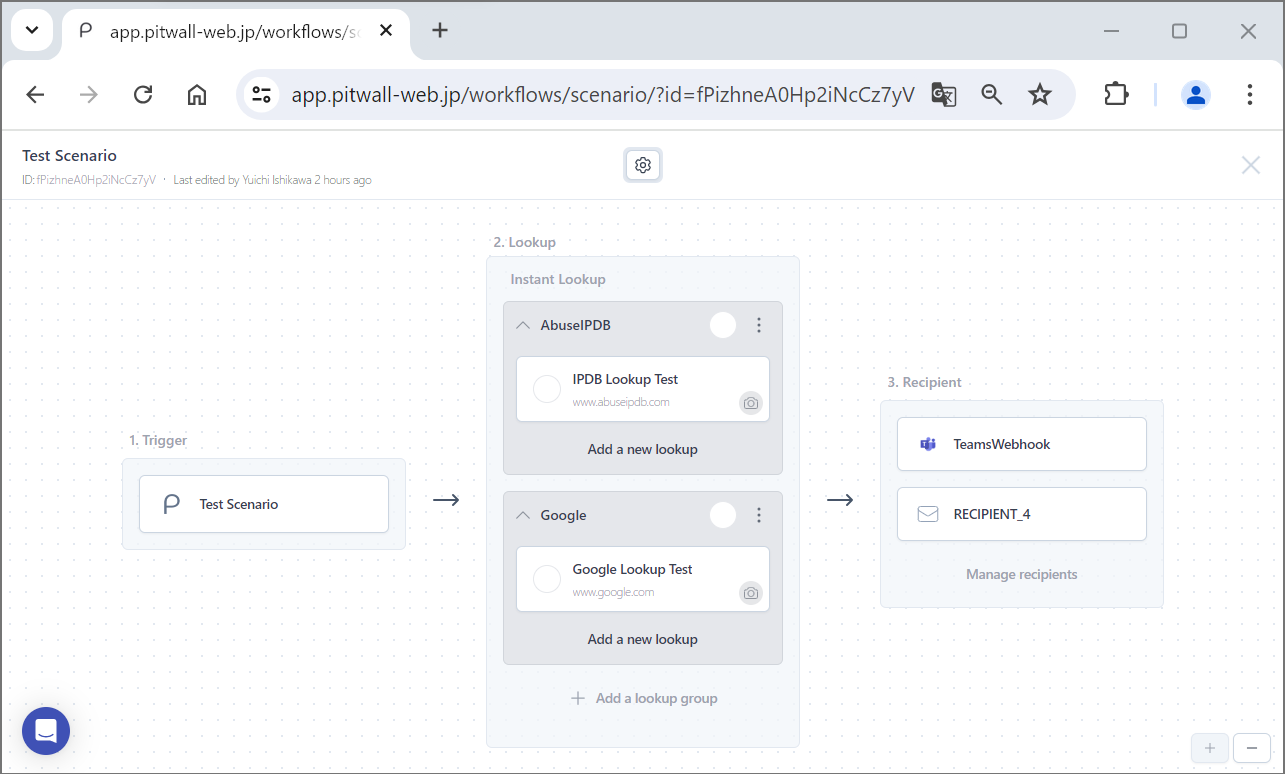Click camera icon on IPDB Lookup Test
Screen dimensions: 1285x774
(x=751, y=403)
